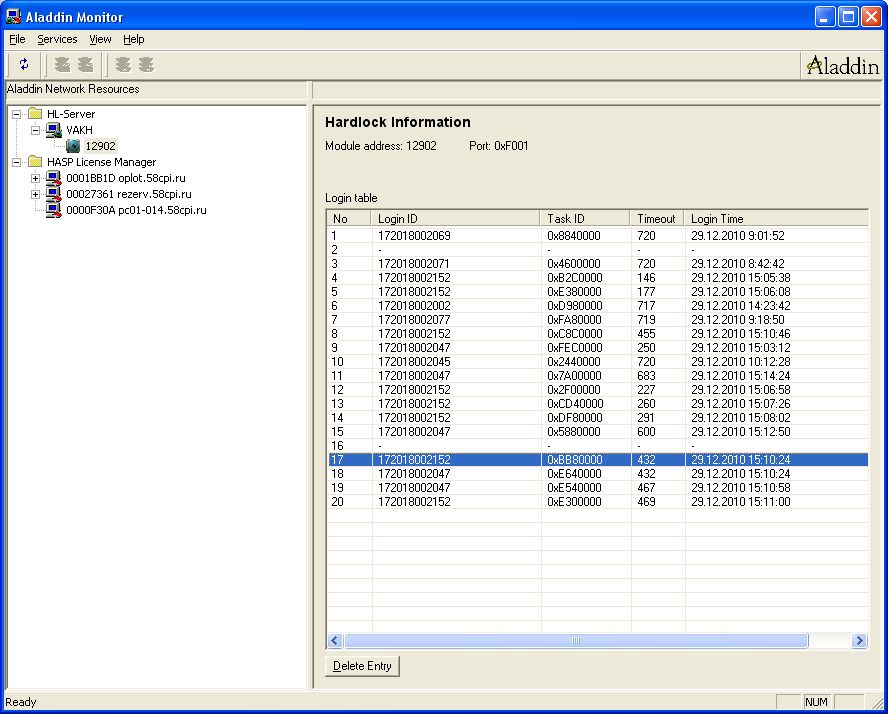888x714 pixels.
Task: Select the row with Login ID 172018002077
Action: click(598, 320)
